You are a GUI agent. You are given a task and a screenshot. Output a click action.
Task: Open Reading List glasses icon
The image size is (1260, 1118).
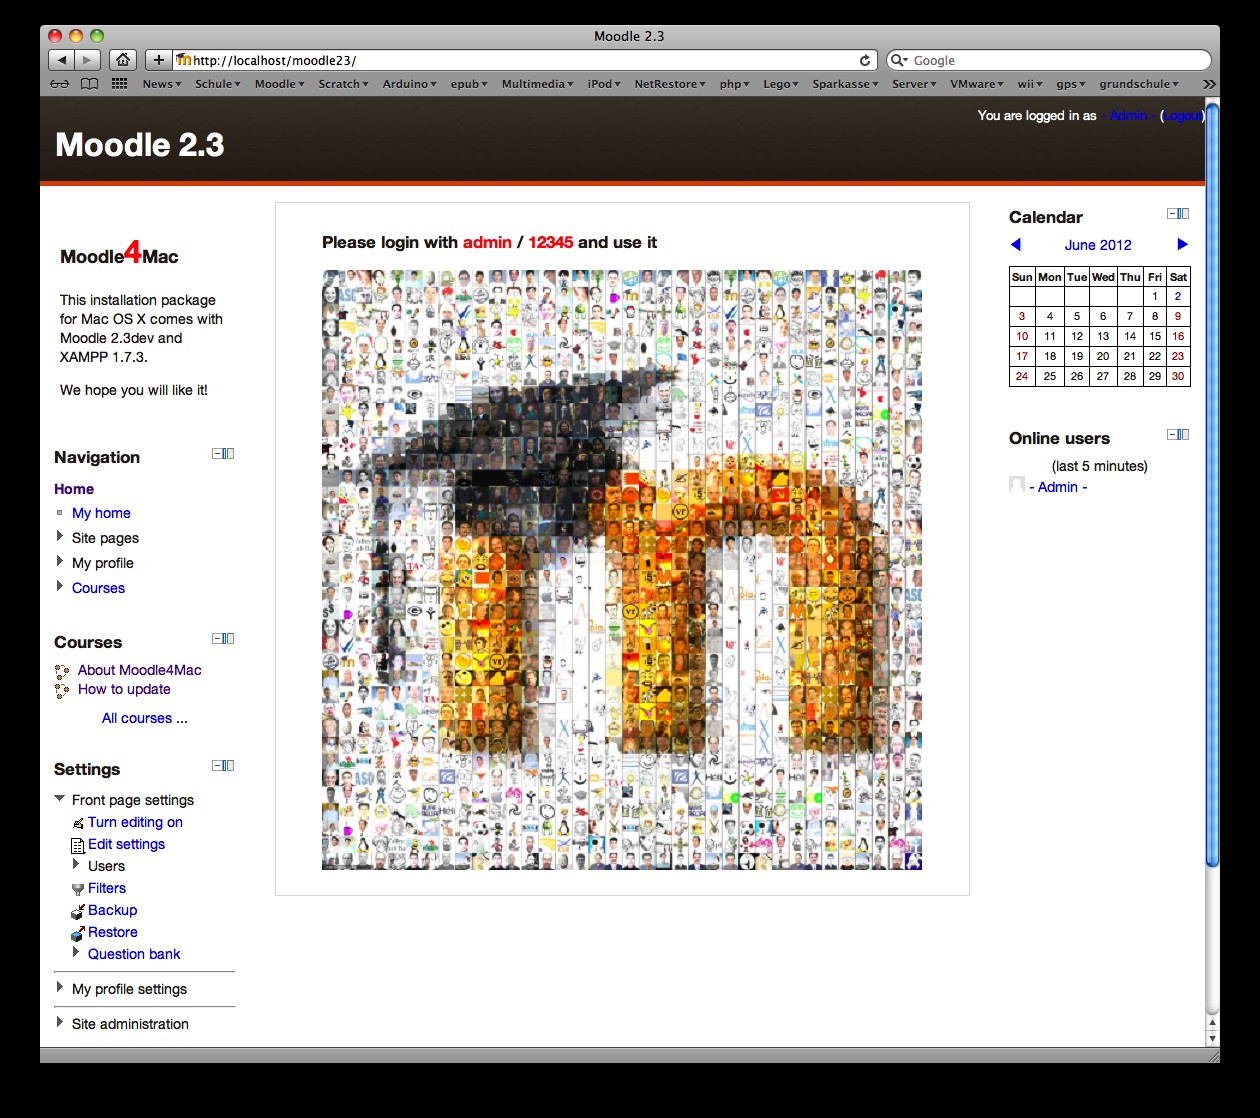coord(60,84)
